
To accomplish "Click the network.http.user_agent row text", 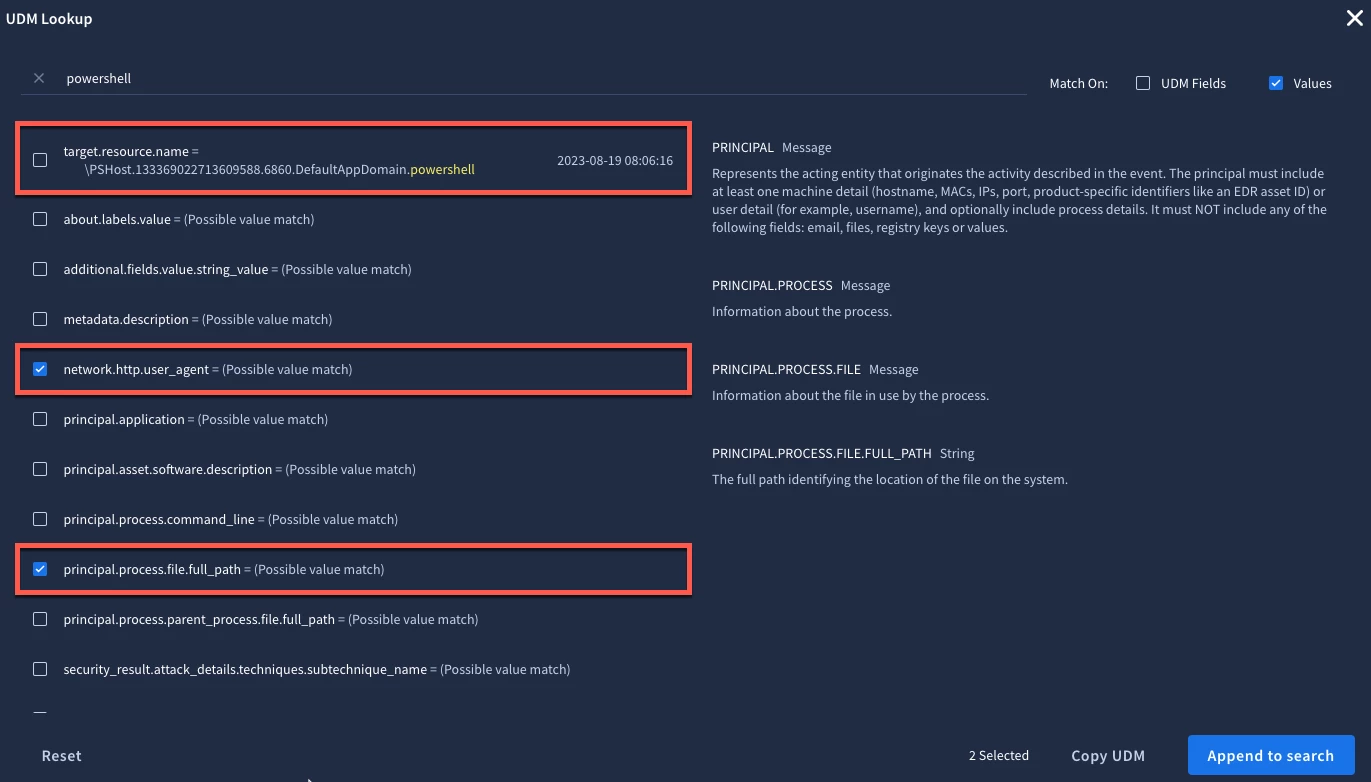I will point(208,369).
